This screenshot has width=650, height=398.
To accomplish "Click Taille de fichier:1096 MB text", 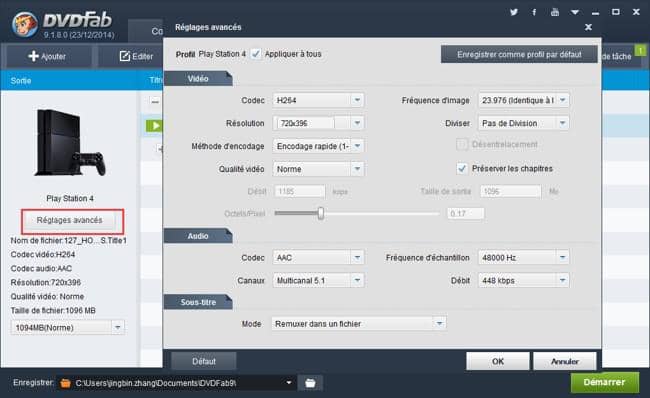I will click(53, 311).
